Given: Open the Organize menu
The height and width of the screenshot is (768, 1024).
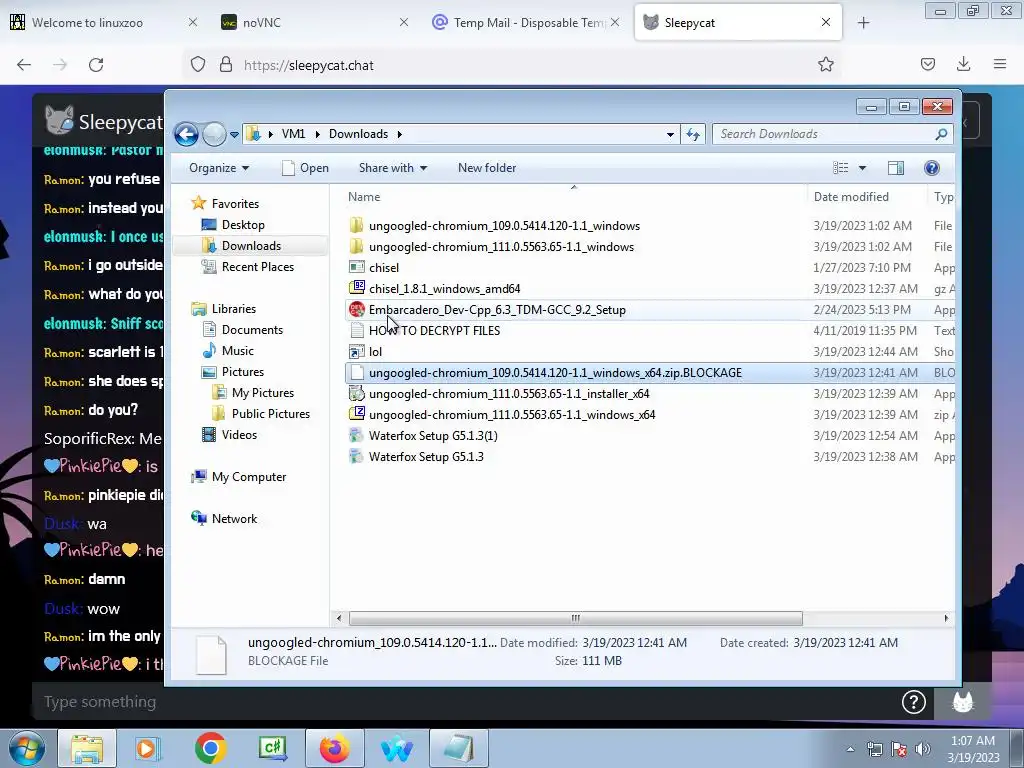Looking at the screenshot, I should pos(219,168).
